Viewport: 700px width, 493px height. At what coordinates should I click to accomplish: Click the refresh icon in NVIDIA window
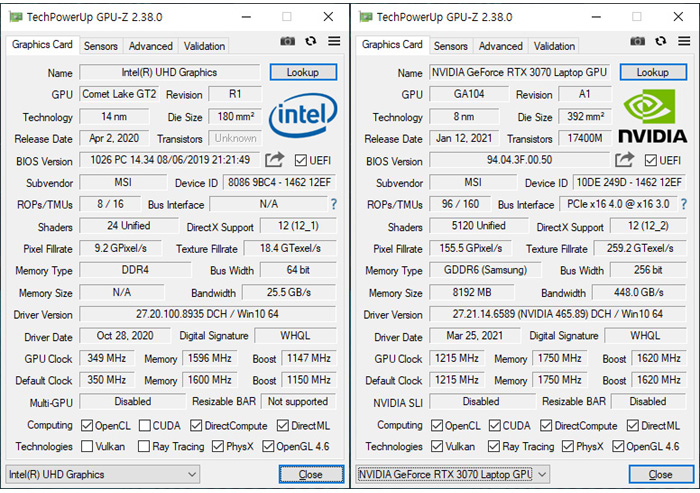click(x=661, y=41)
